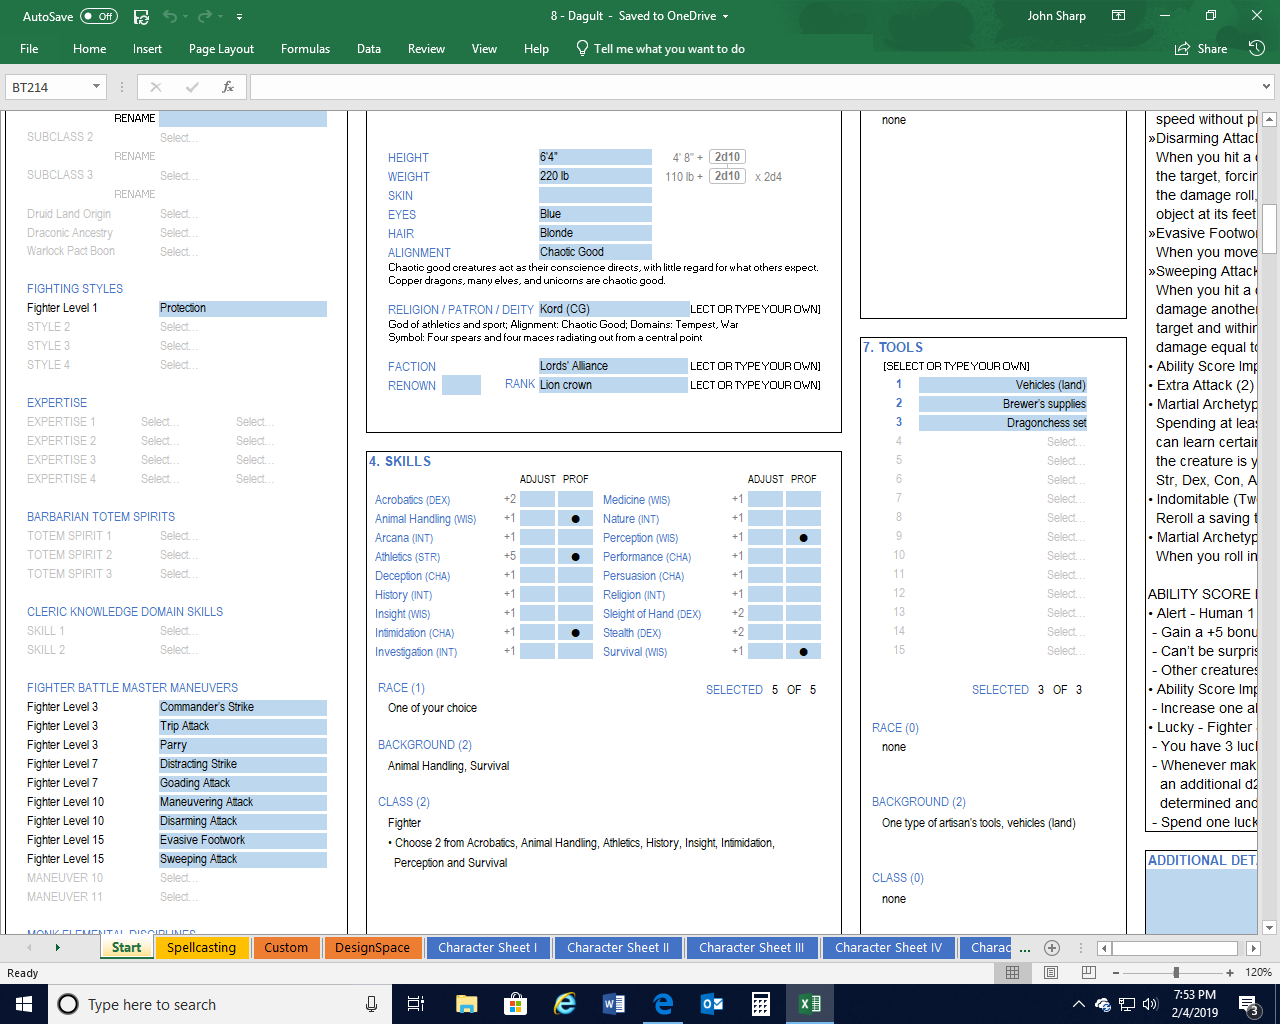Toggle Perception proficiency marker

coord(803,538)
